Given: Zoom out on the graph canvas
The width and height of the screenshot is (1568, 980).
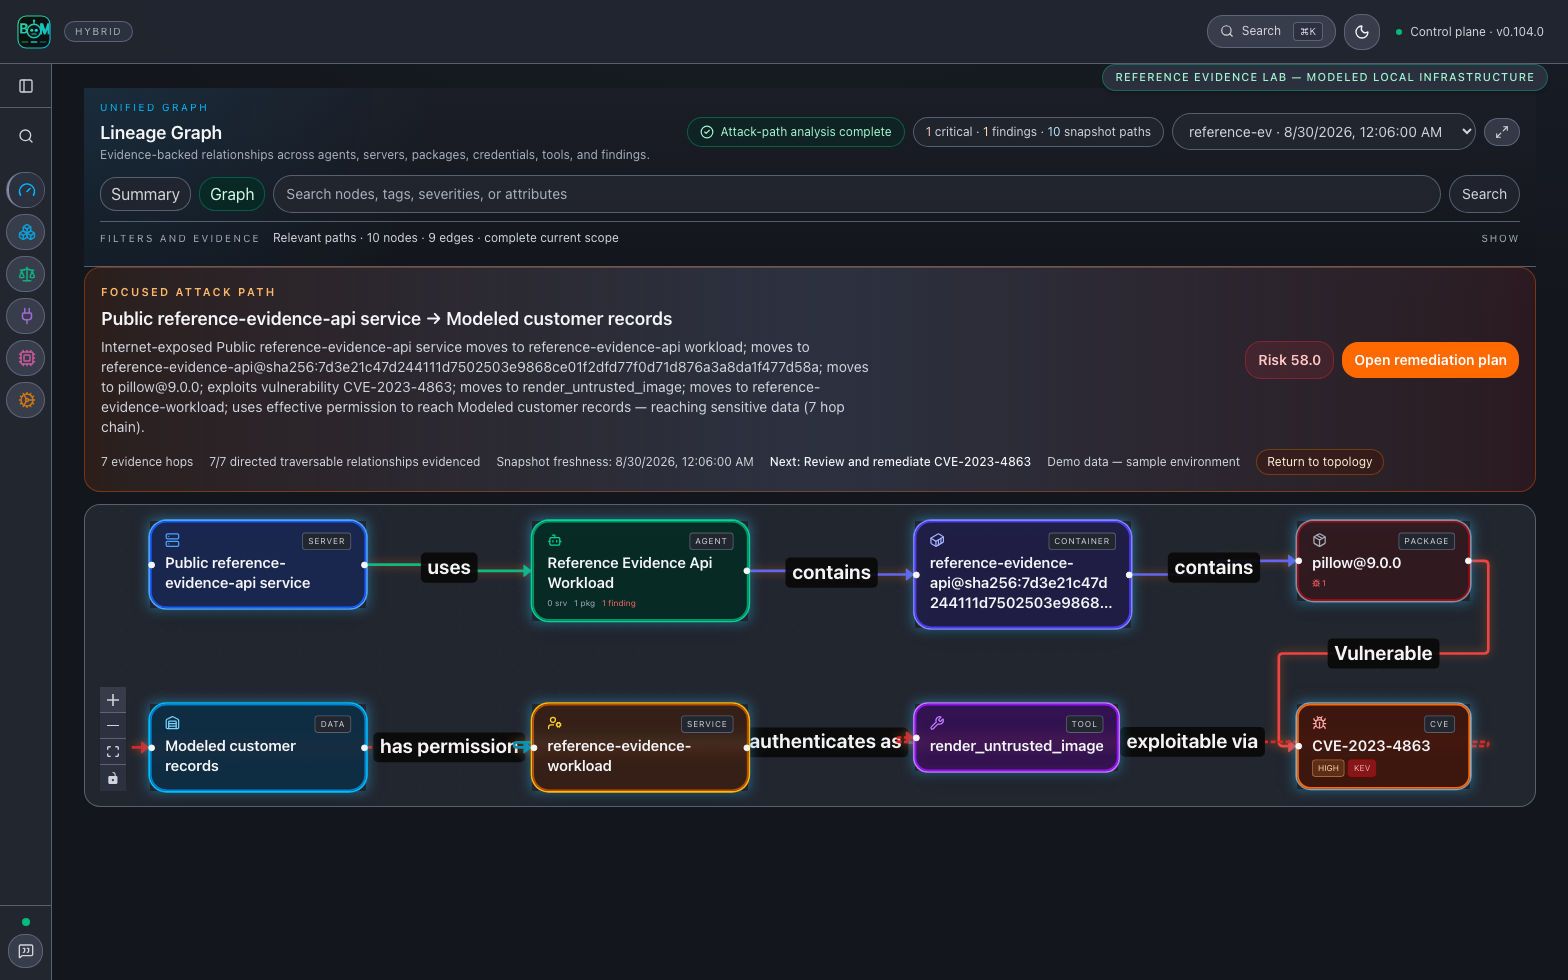Looking at the screenshot, I should [113, 726].
